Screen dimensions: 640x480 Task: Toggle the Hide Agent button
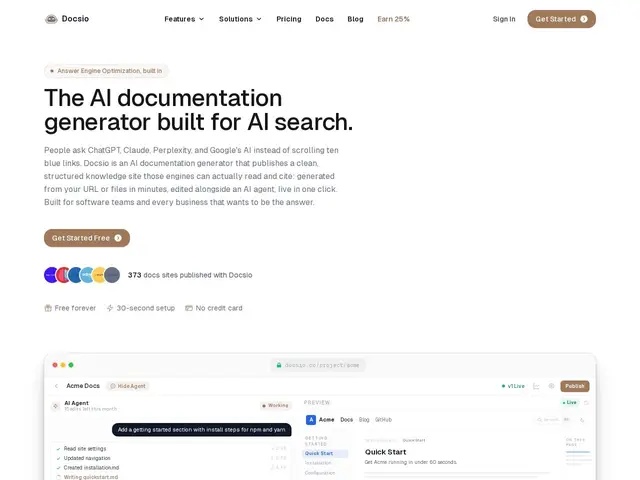tap(128, 386)
